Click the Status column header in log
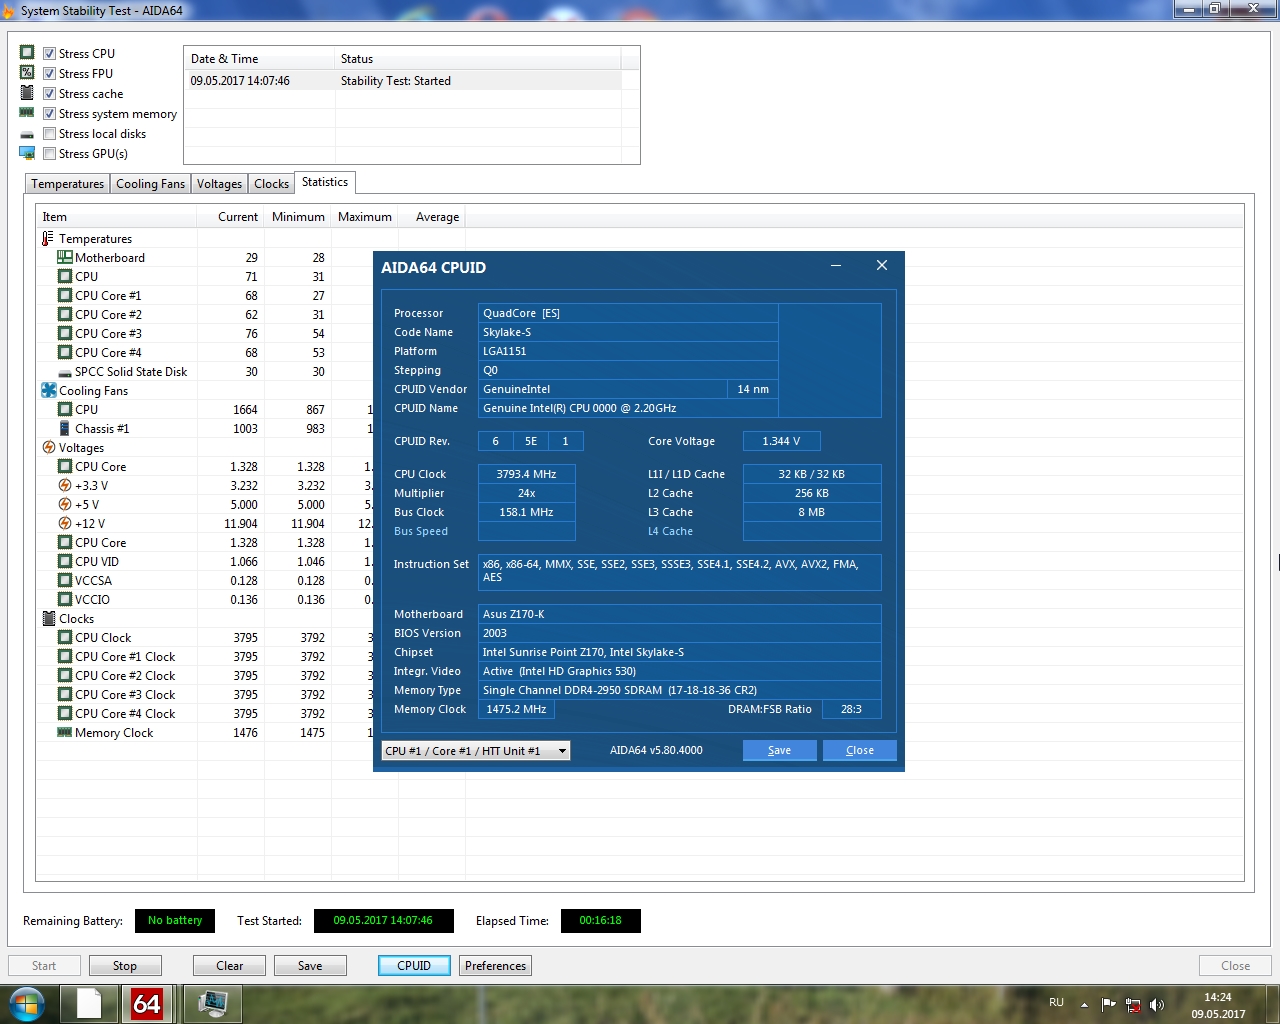 [x=478, y=59]
